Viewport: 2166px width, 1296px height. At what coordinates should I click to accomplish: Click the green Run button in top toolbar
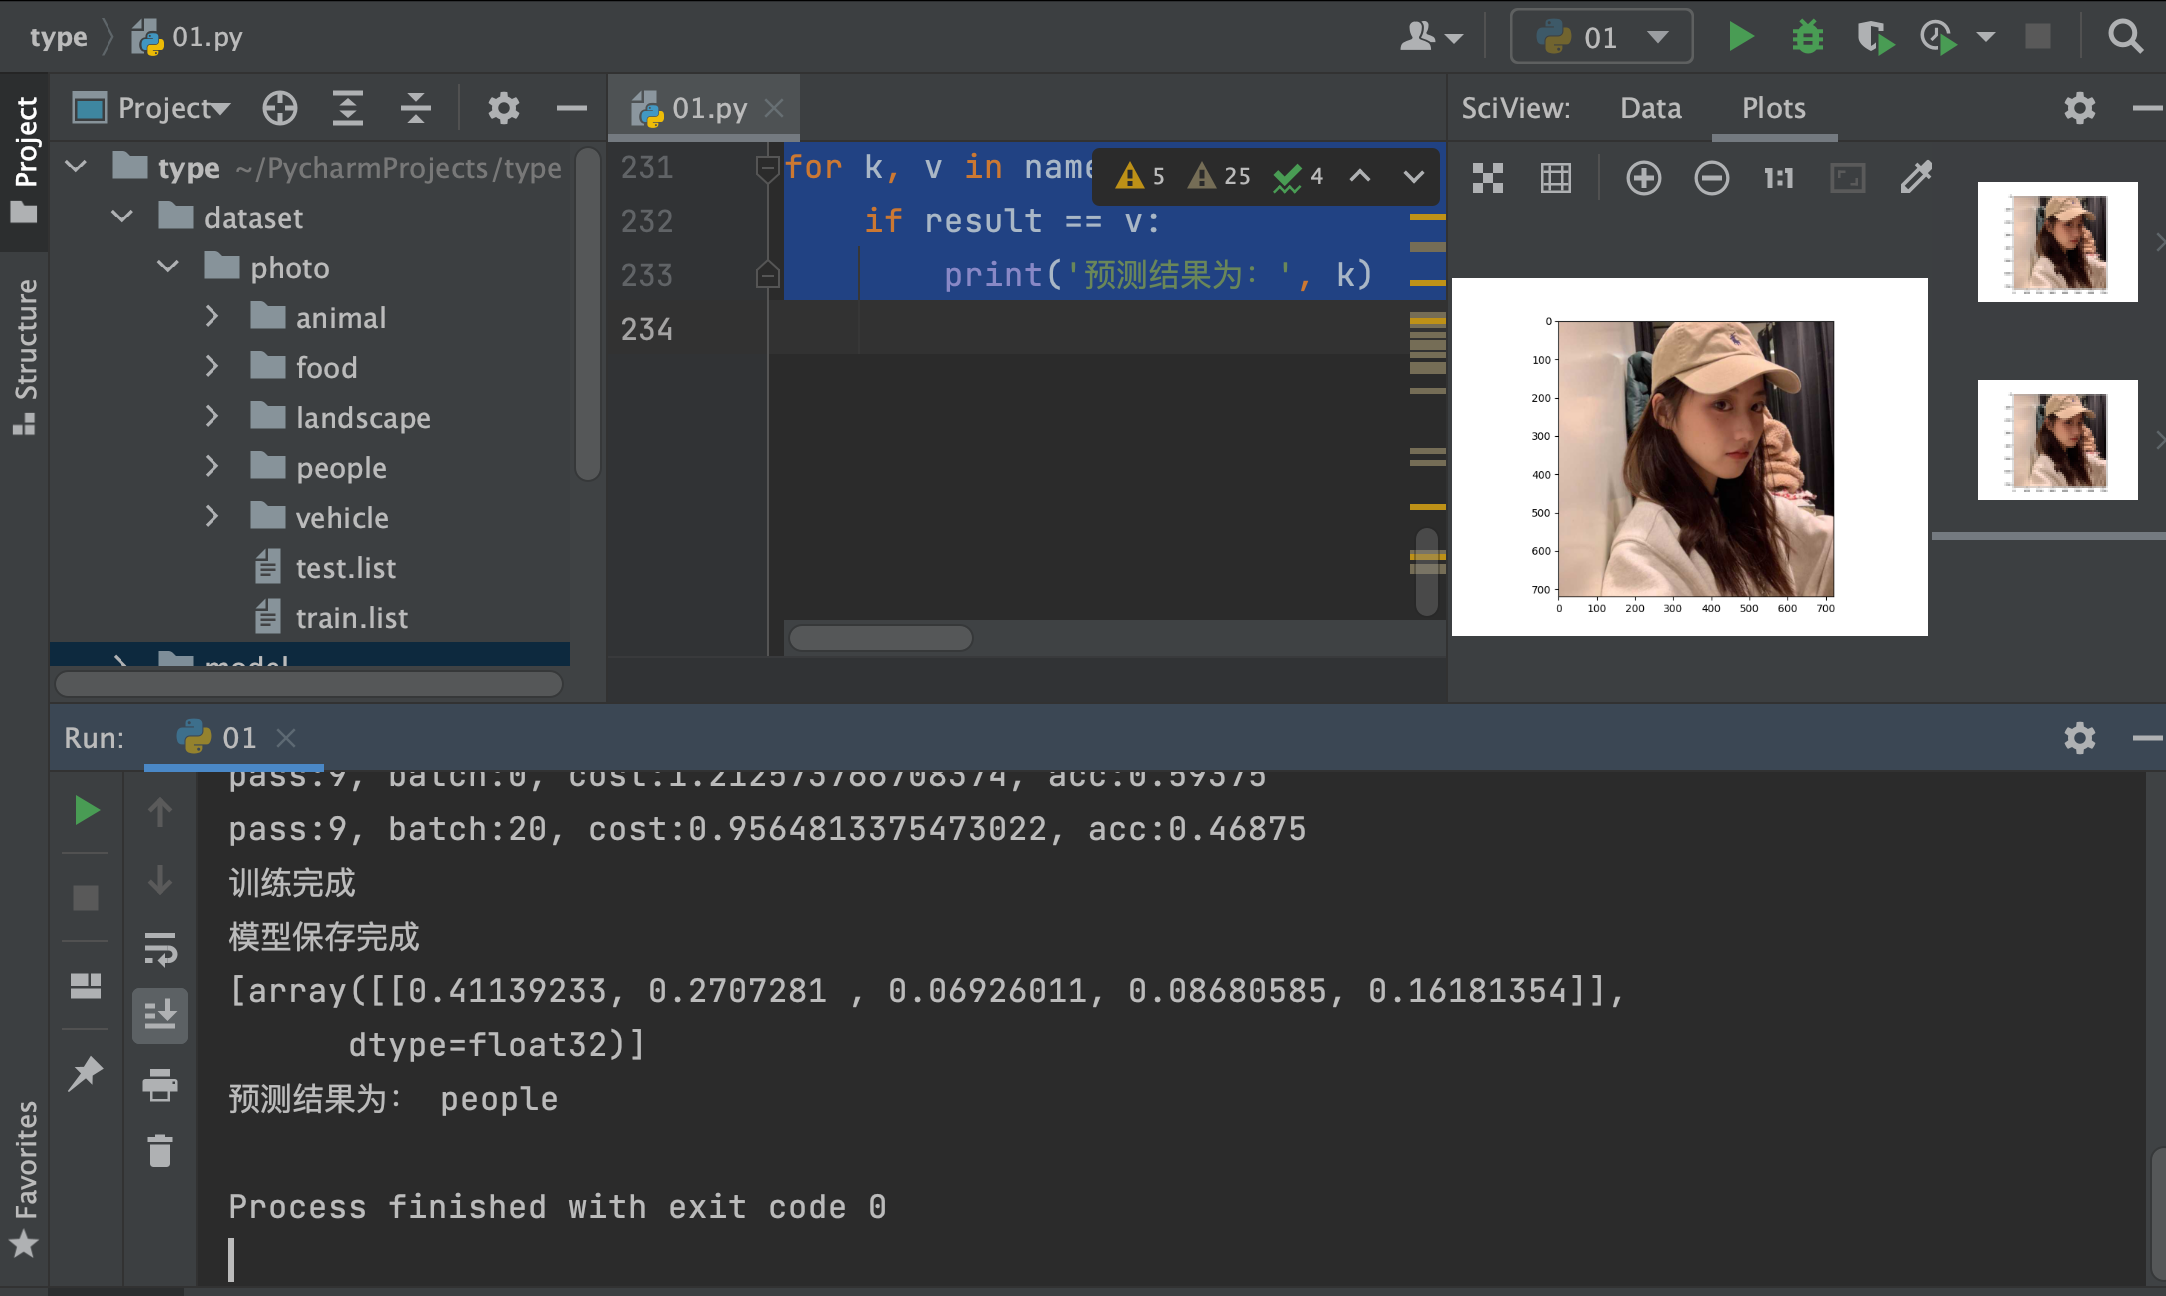pos(1741,37)
